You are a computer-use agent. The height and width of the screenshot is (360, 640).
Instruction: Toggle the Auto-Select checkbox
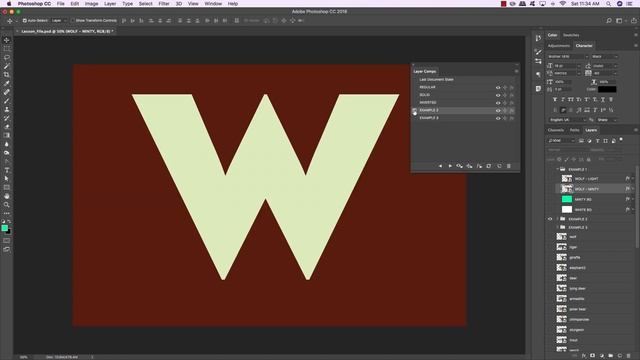coord(24,20)
